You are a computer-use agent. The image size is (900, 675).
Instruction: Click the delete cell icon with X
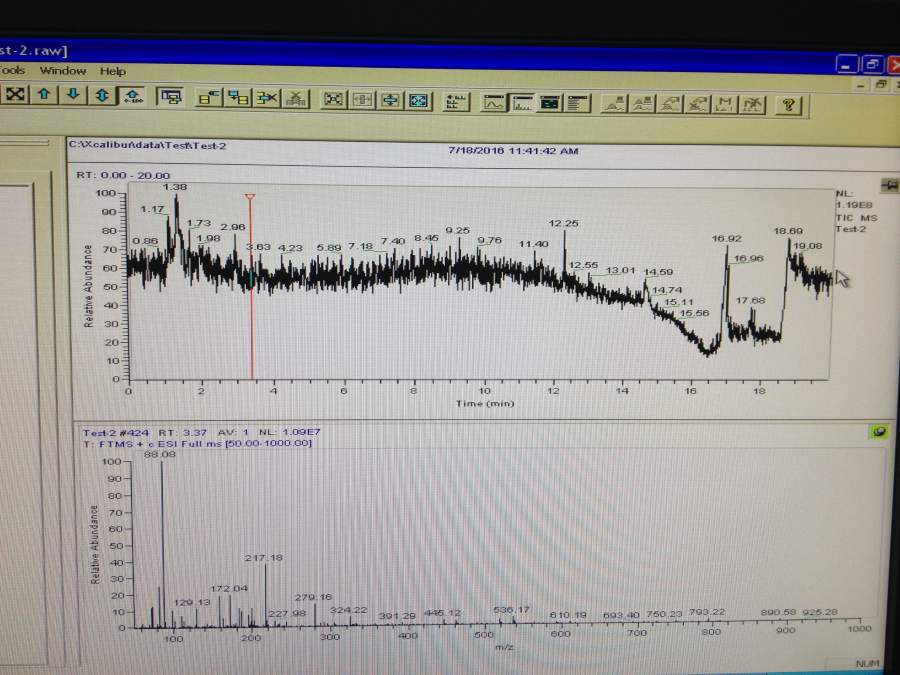pyautogui.click(x=267, y=99)
